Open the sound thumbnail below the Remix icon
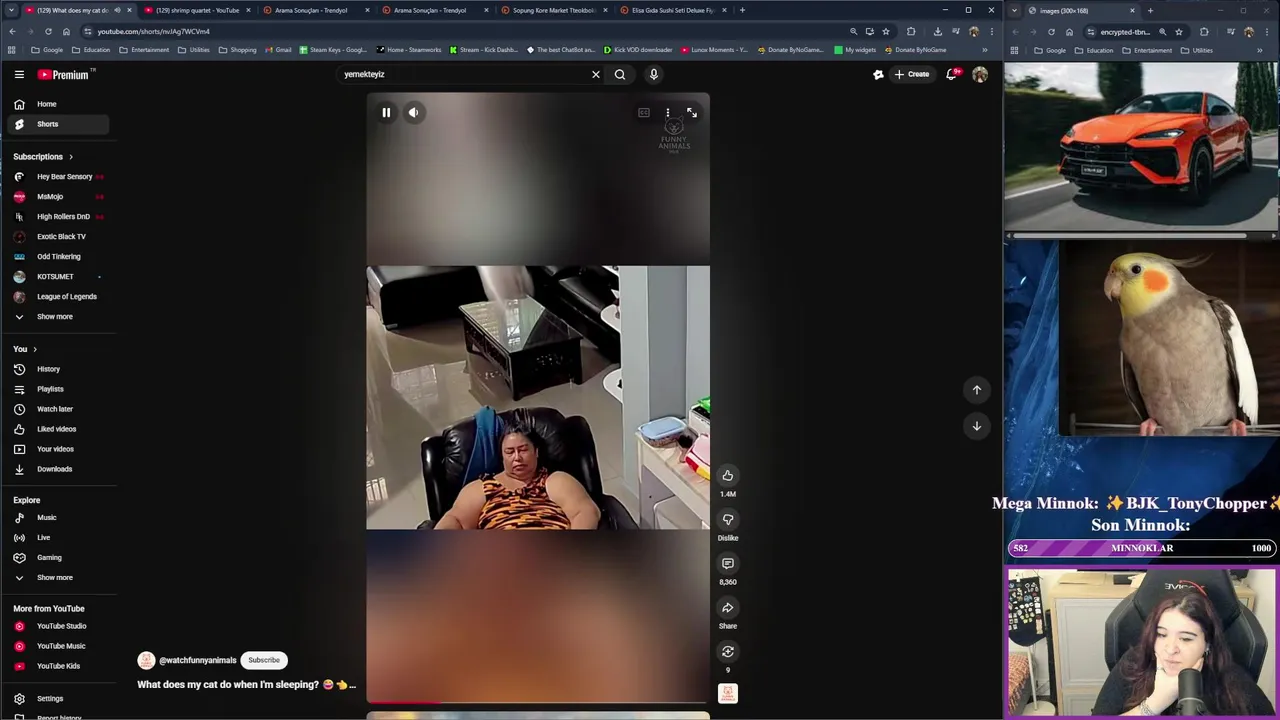The height and width of the screenshot is (720, 1280). (728, 693)
